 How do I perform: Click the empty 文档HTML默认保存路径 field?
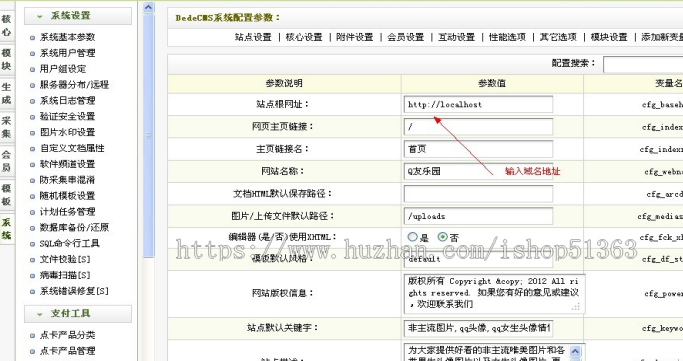[478, 194]
